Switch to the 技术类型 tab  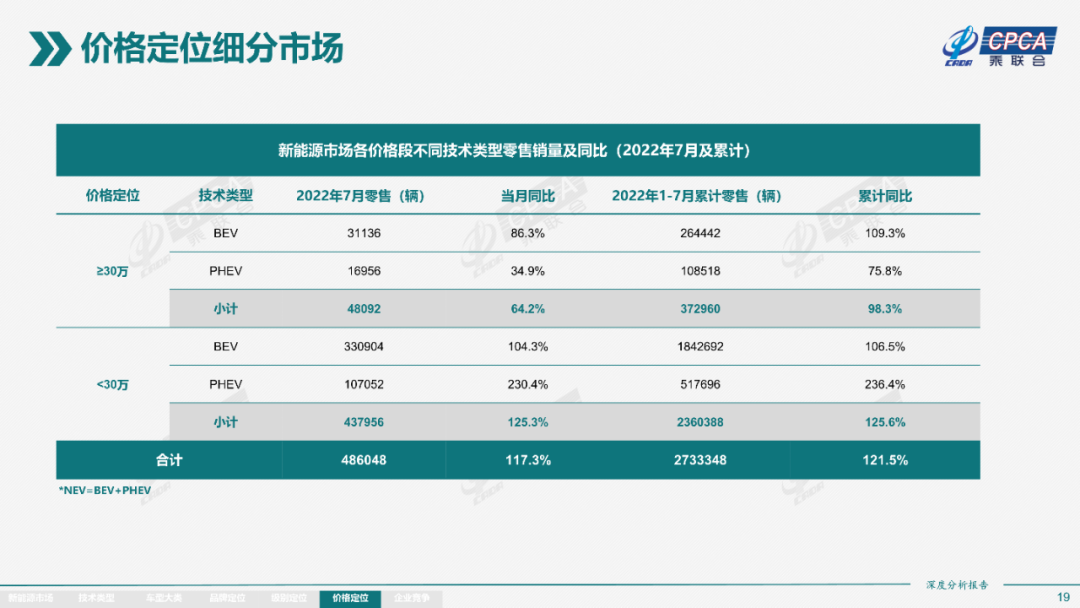97,598
